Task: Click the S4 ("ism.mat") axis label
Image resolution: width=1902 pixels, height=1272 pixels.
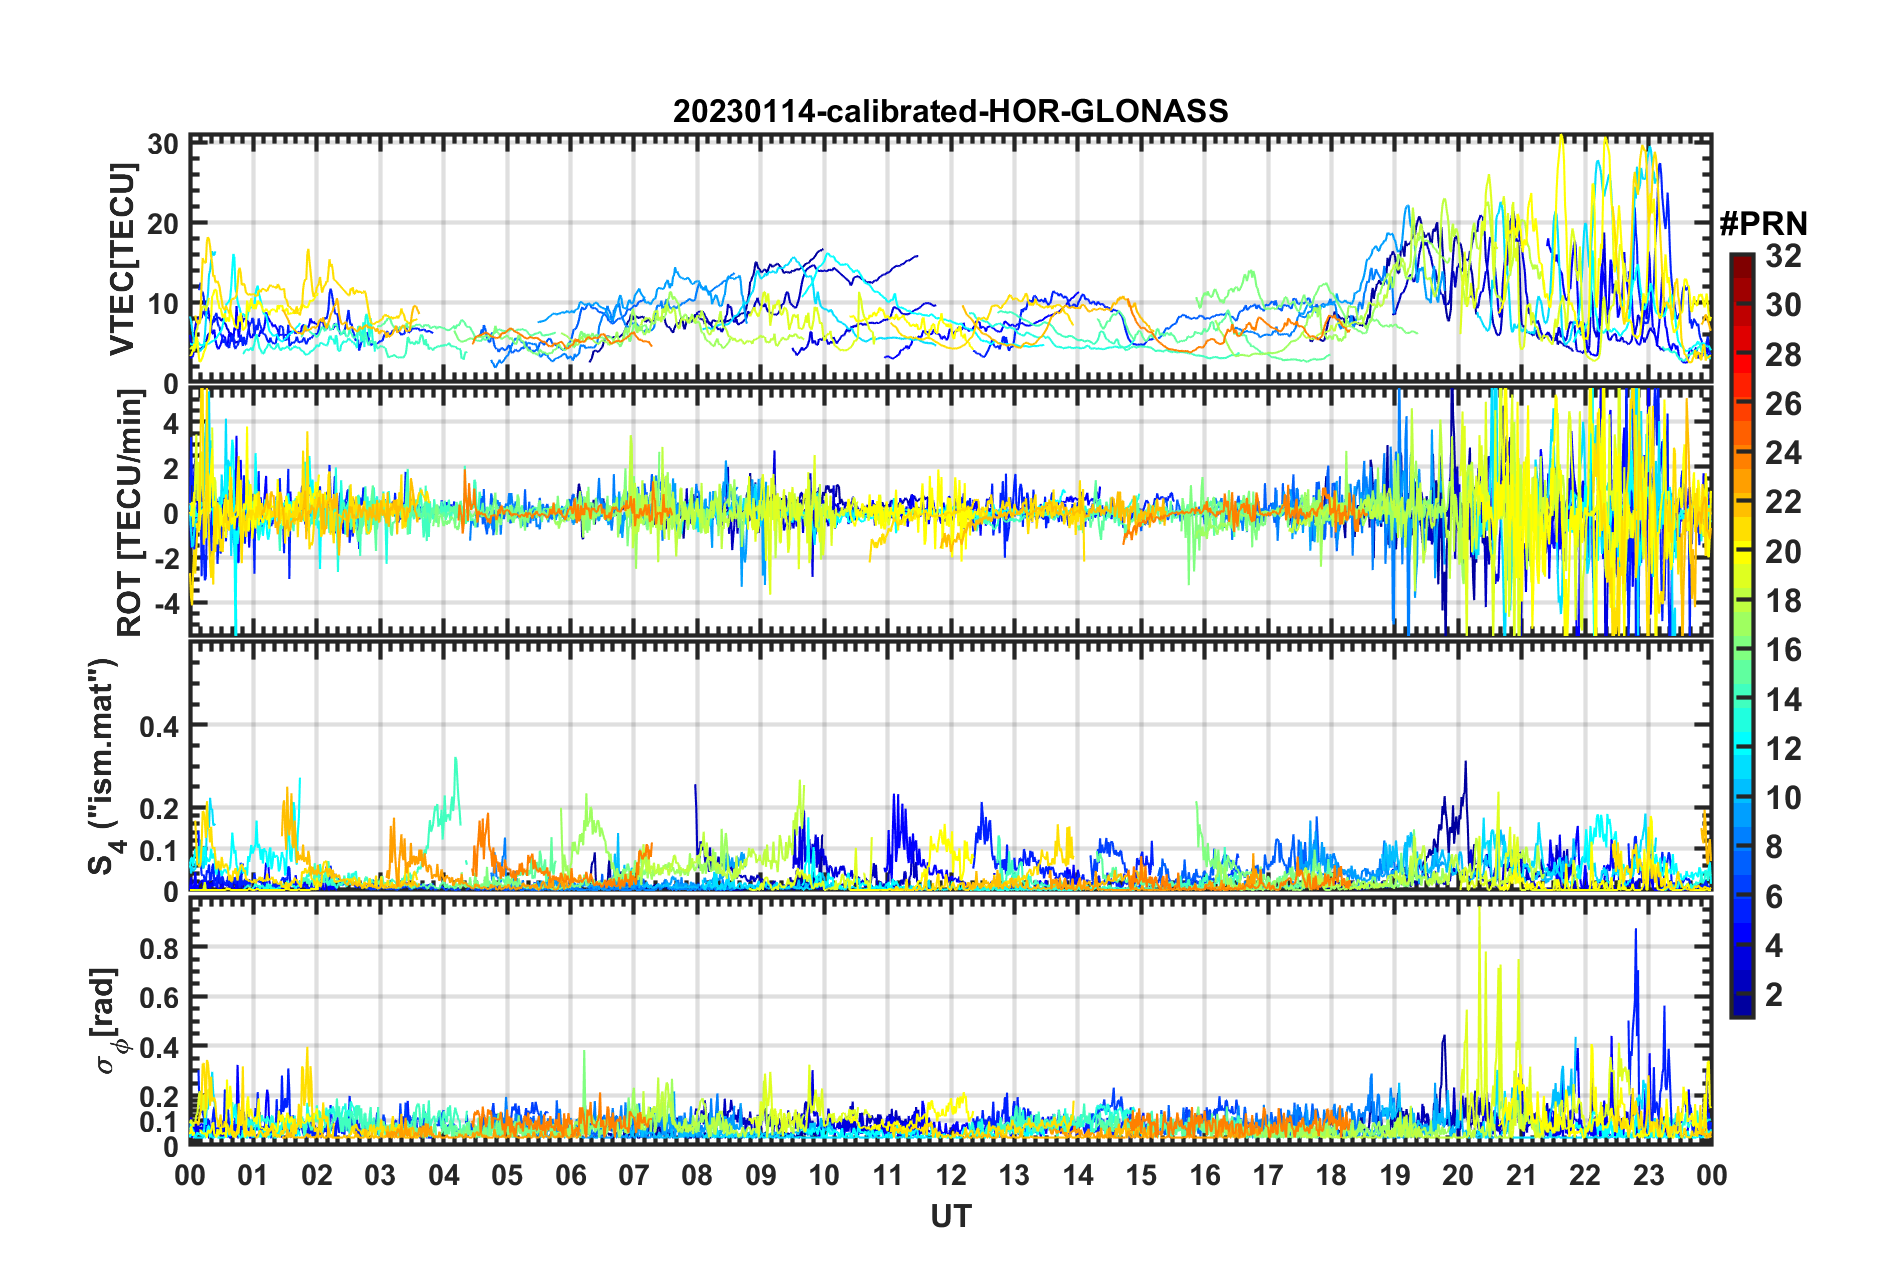Action: 104,767
